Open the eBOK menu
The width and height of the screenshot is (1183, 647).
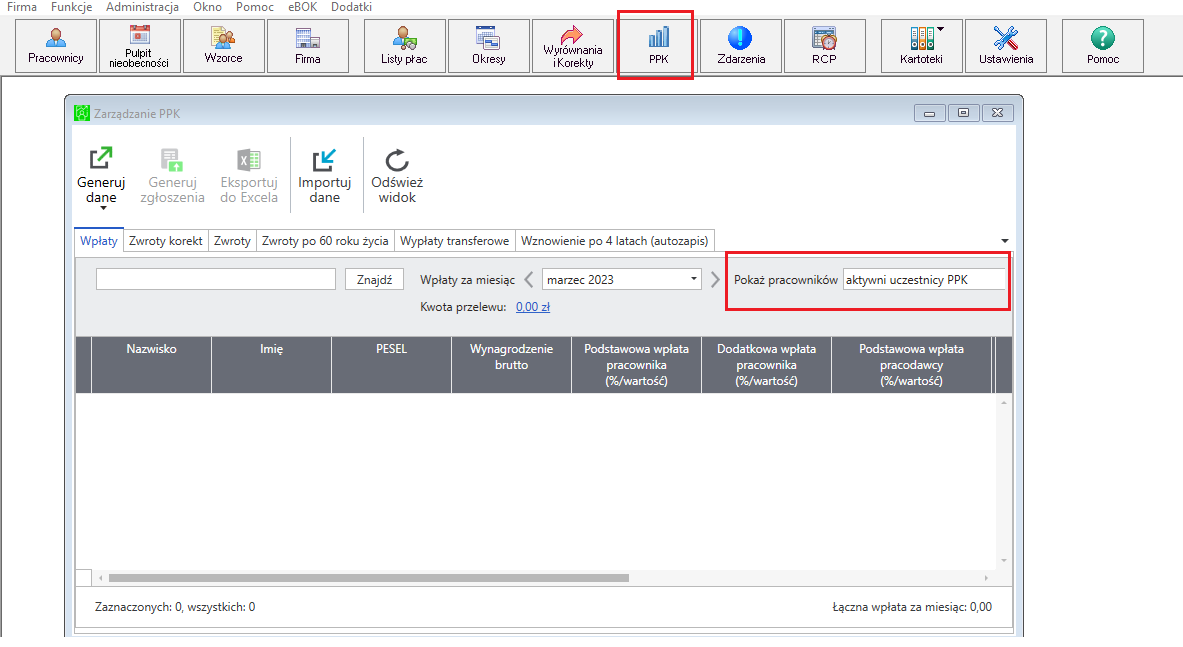point(303,7)
